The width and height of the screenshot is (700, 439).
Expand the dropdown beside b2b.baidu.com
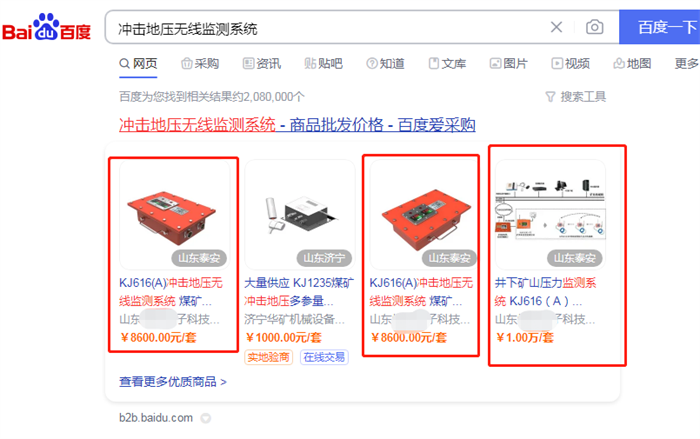coord(205,418)
